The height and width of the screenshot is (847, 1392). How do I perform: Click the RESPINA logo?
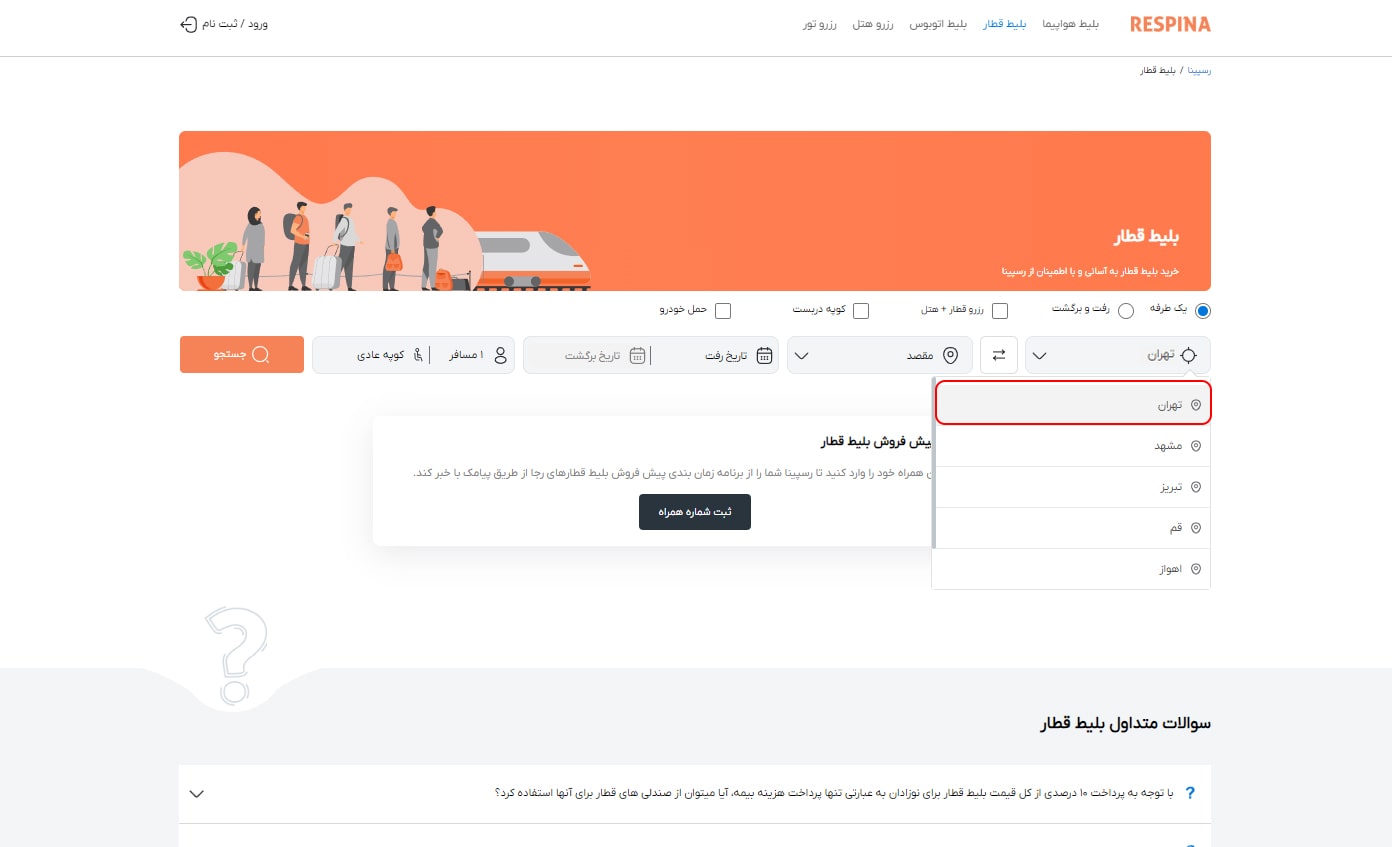(x=1169, y=24)
